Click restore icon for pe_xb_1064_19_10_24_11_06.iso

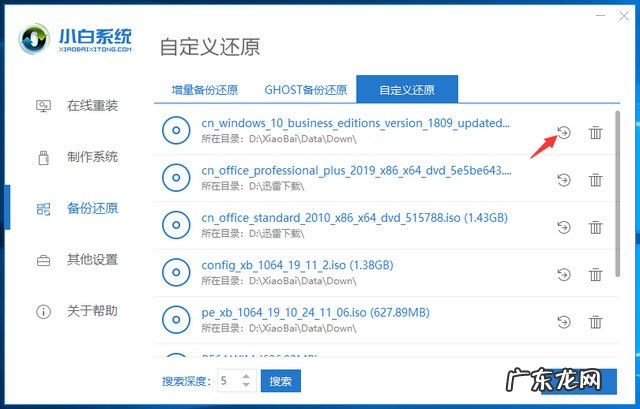pos(564,322)
